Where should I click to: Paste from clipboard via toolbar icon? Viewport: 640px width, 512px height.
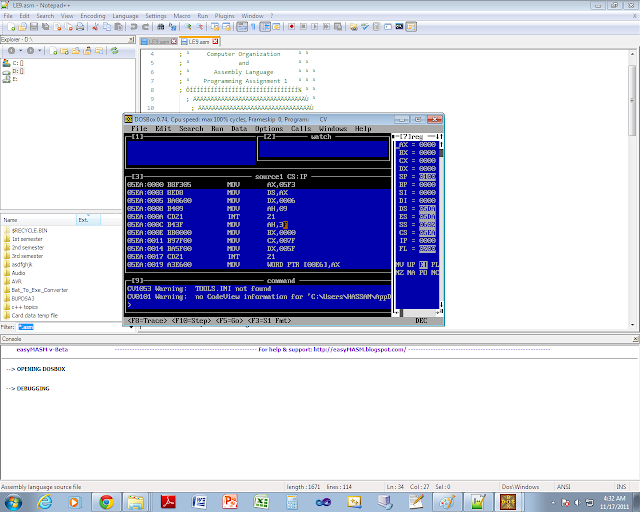pos(118,27)
